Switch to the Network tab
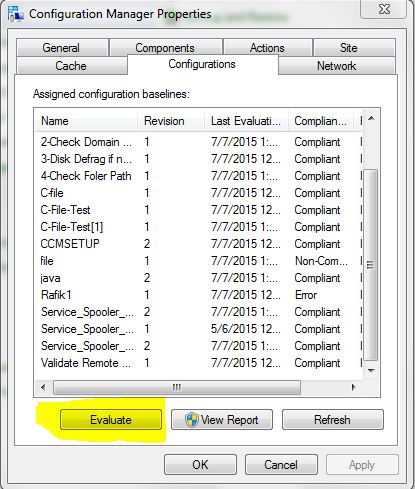This screenshot has width=415, height=489. pos(337,66)
